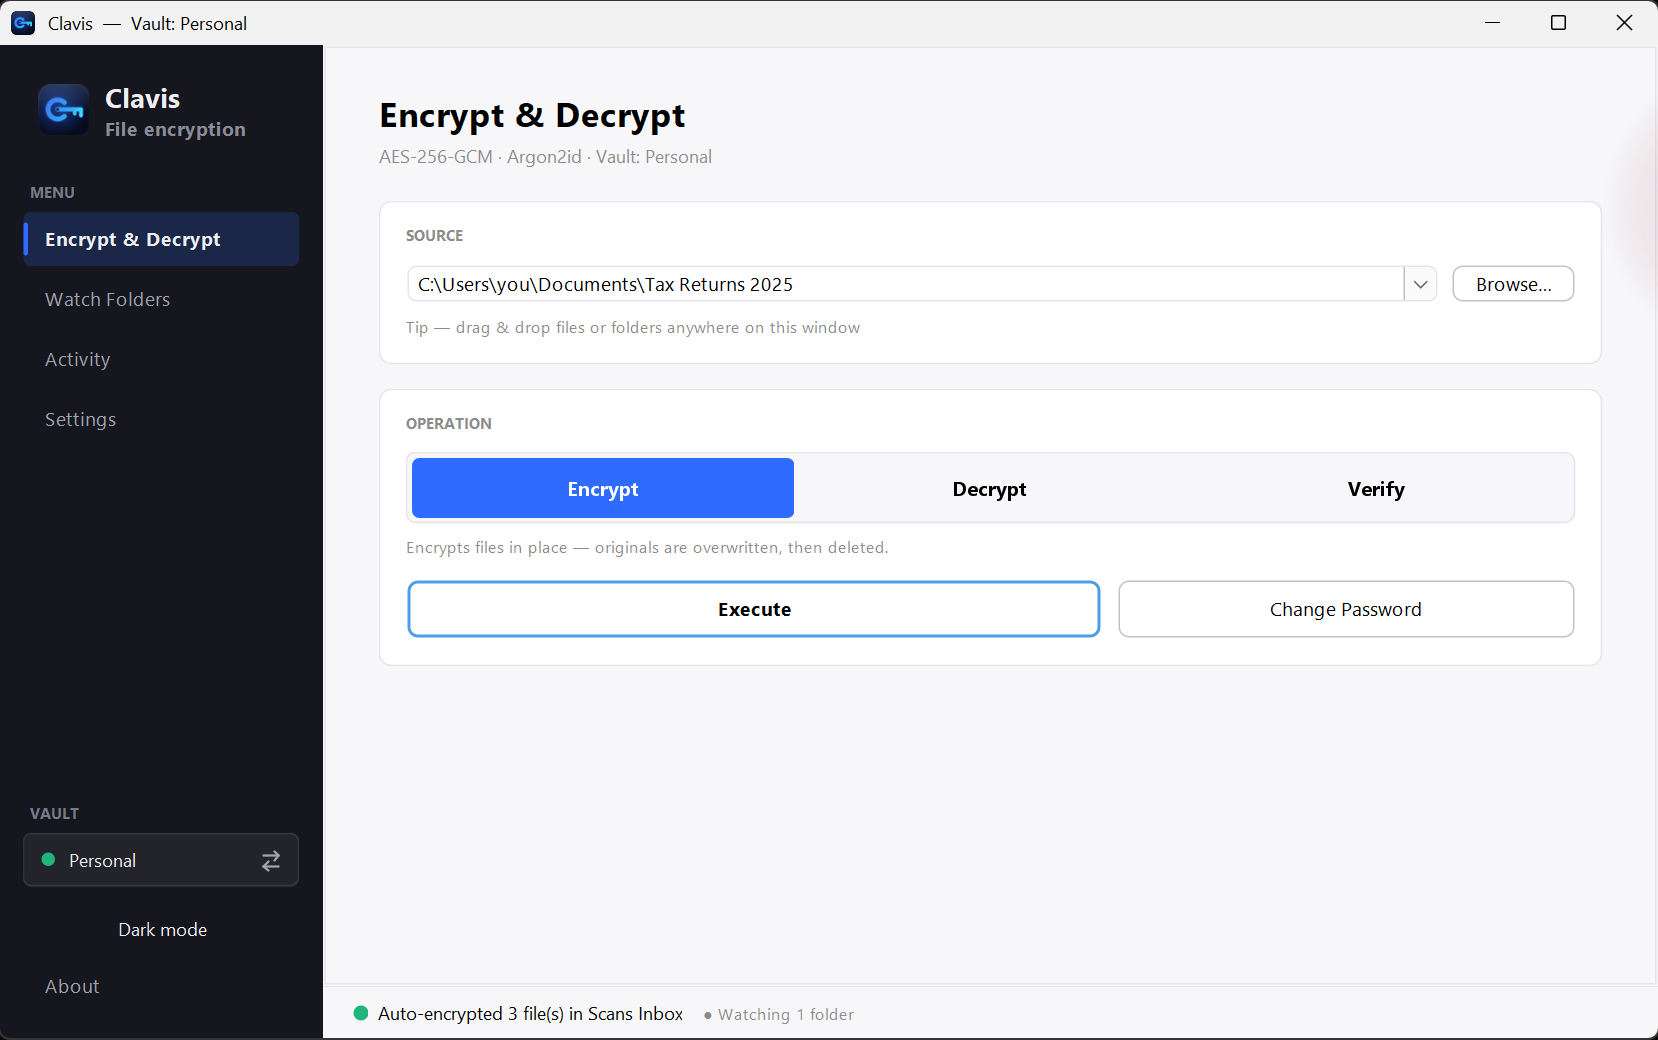Viewport: 1658px width, 1040px height.
Task: Click the drag & drop tip text
Action: point(633,328)
